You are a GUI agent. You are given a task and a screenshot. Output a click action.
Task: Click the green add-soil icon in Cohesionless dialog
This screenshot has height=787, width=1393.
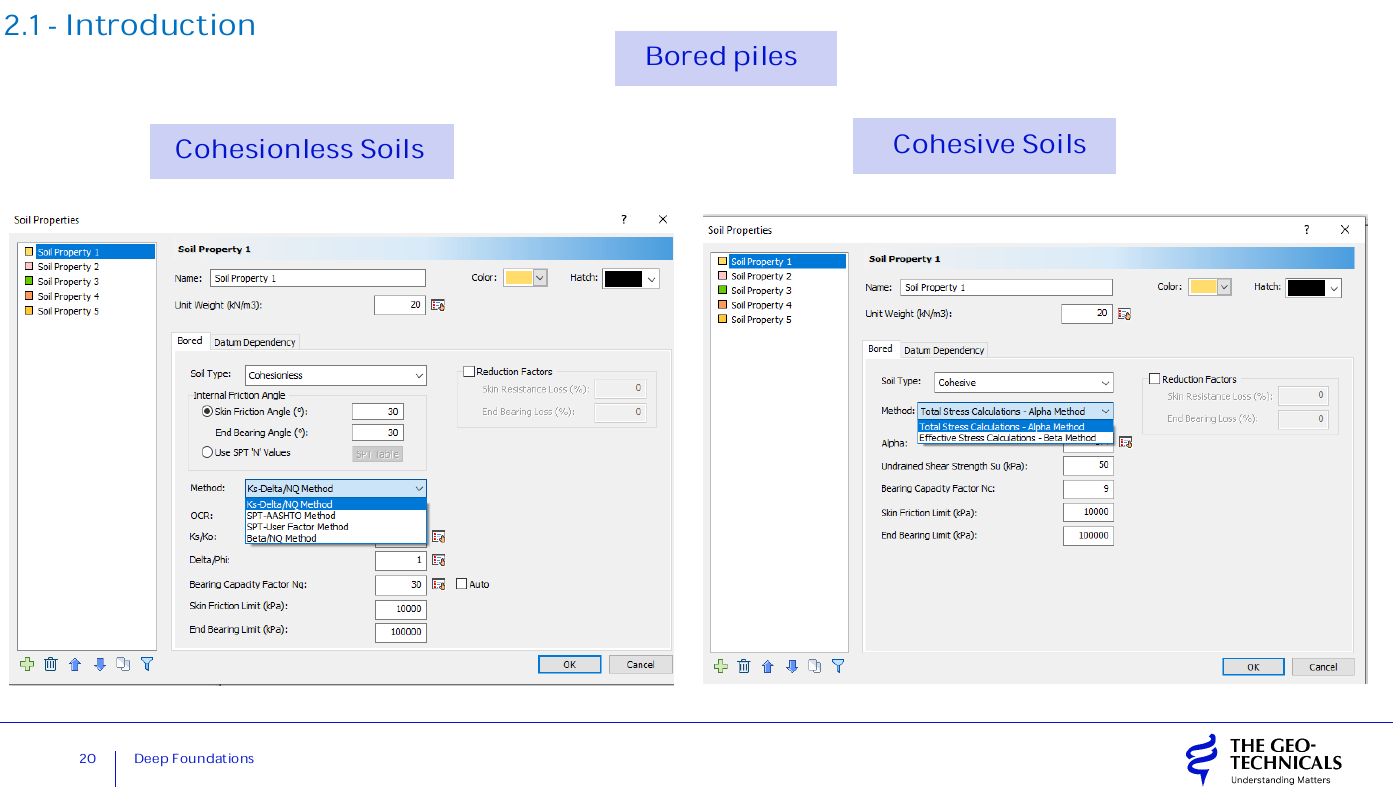[26, 664]
